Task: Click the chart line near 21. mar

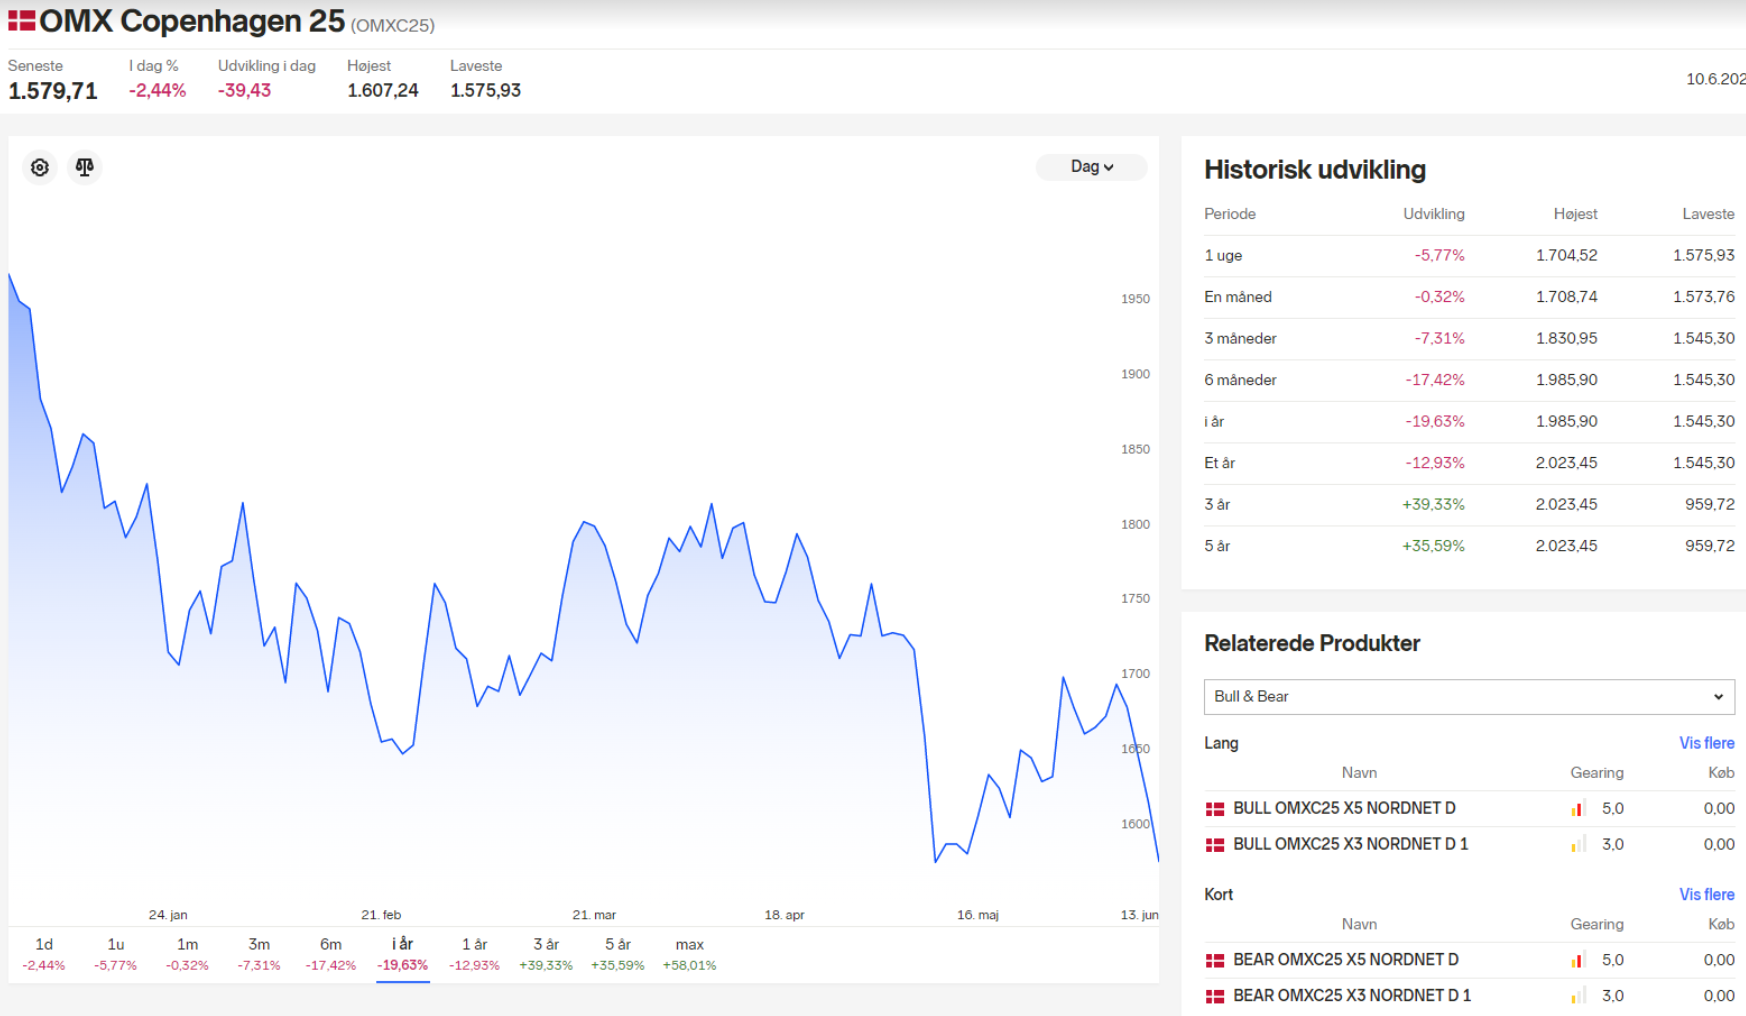Action: click(x=595, y=526)
